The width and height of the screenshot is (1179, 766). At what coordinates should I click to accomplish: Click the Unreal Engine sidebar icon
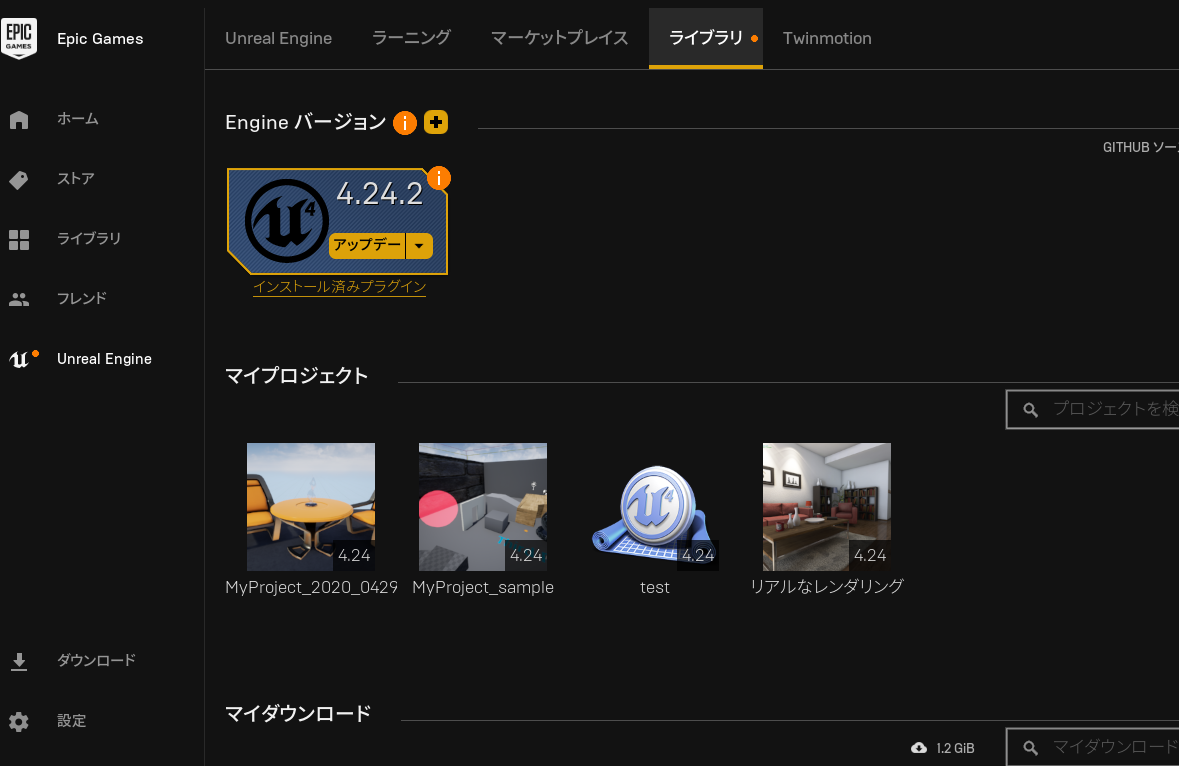tap(22, 359)
